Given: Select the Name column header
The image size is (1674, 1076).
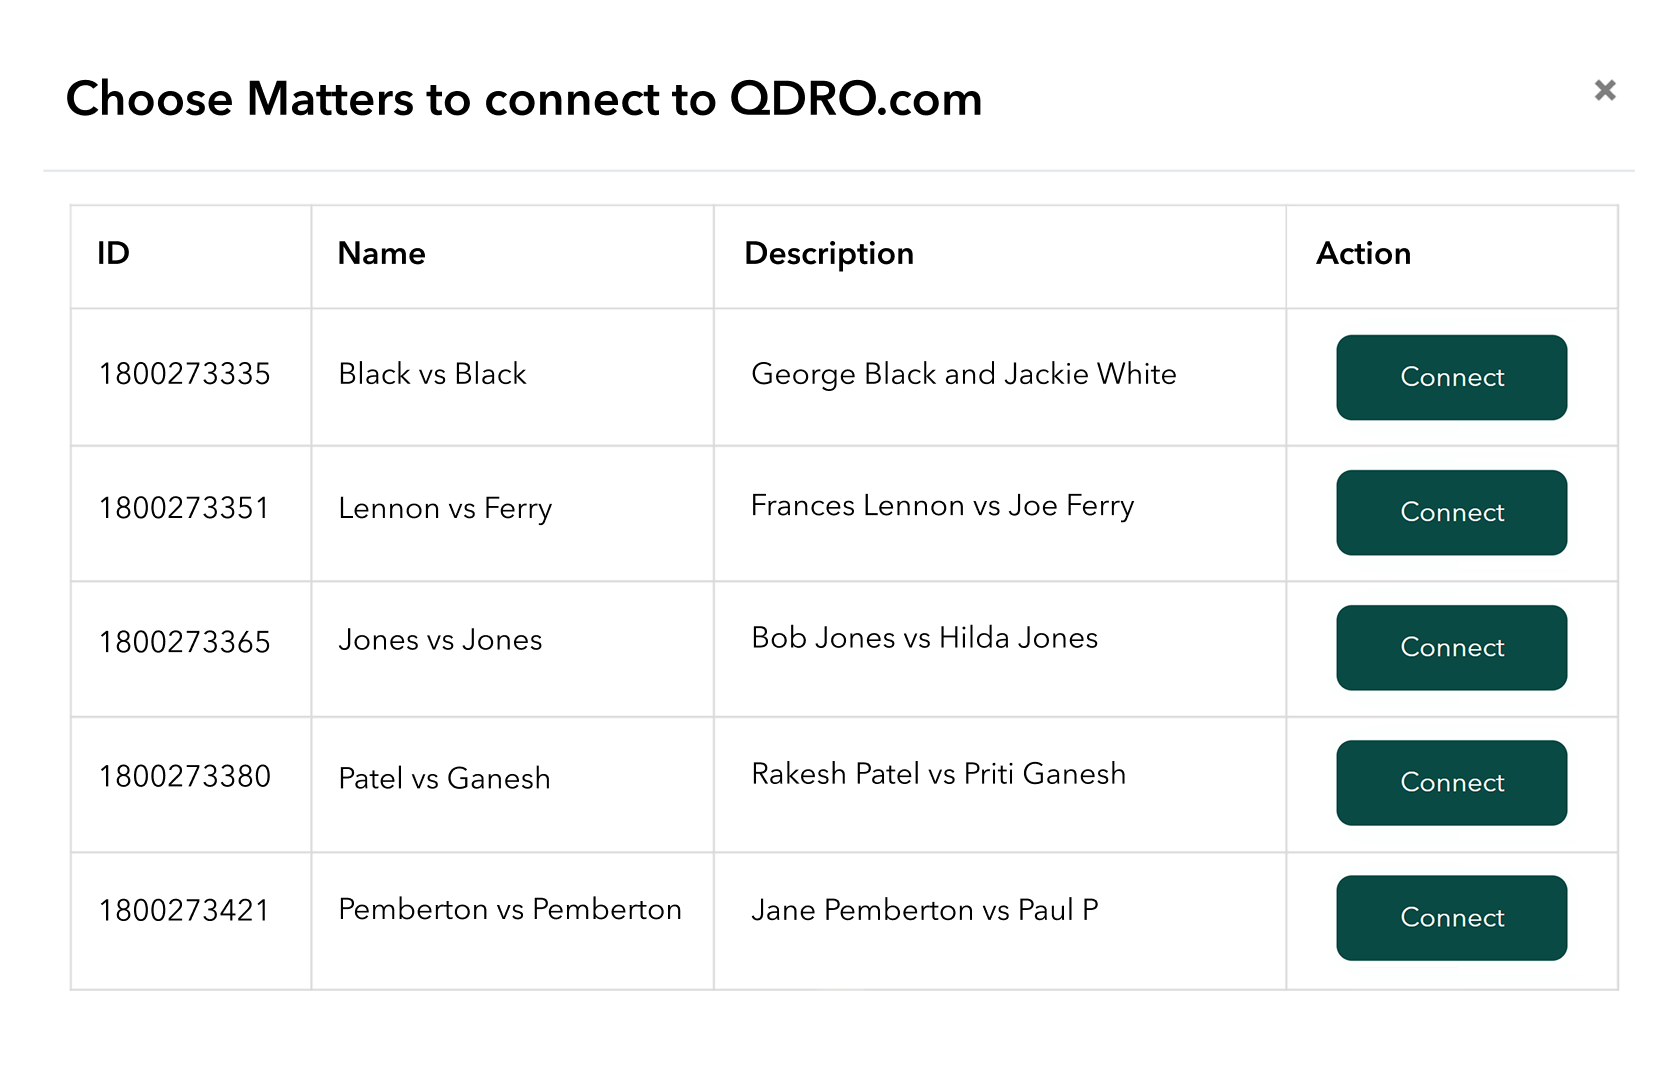Looking at the screenshot, I should 381,254.
